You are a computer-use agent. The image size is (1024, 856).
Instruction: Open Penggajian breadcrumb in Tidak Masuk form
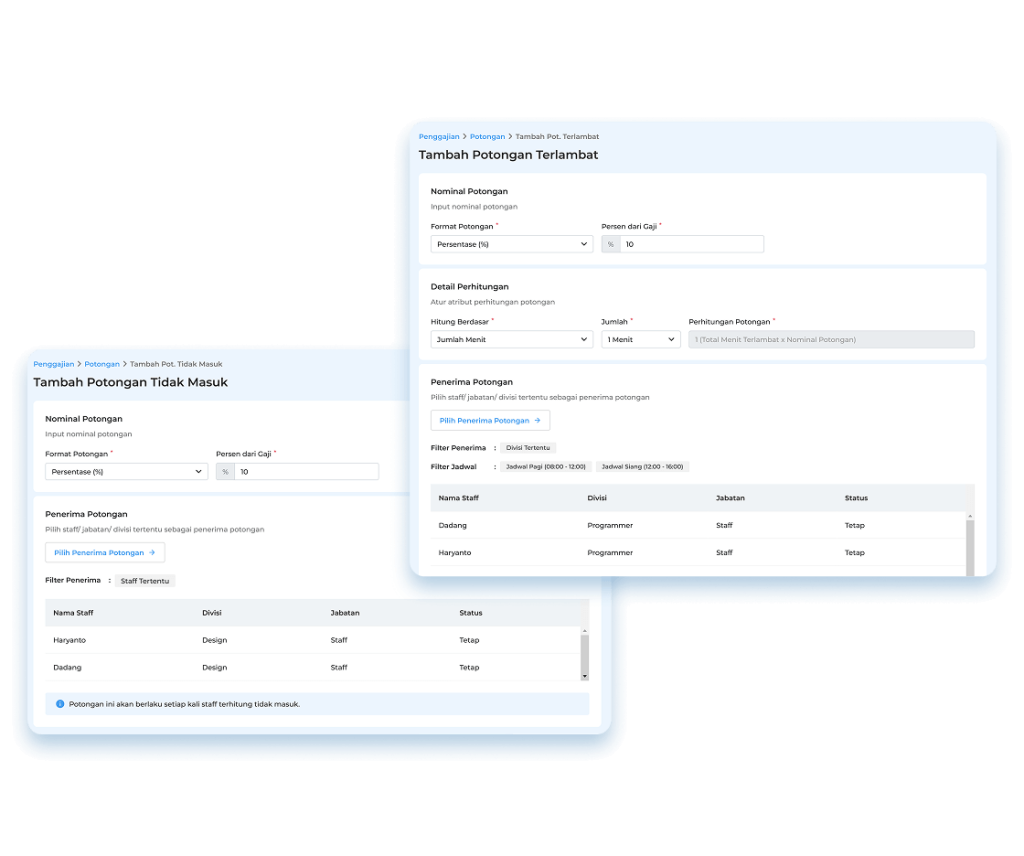(x=54, y=364)
